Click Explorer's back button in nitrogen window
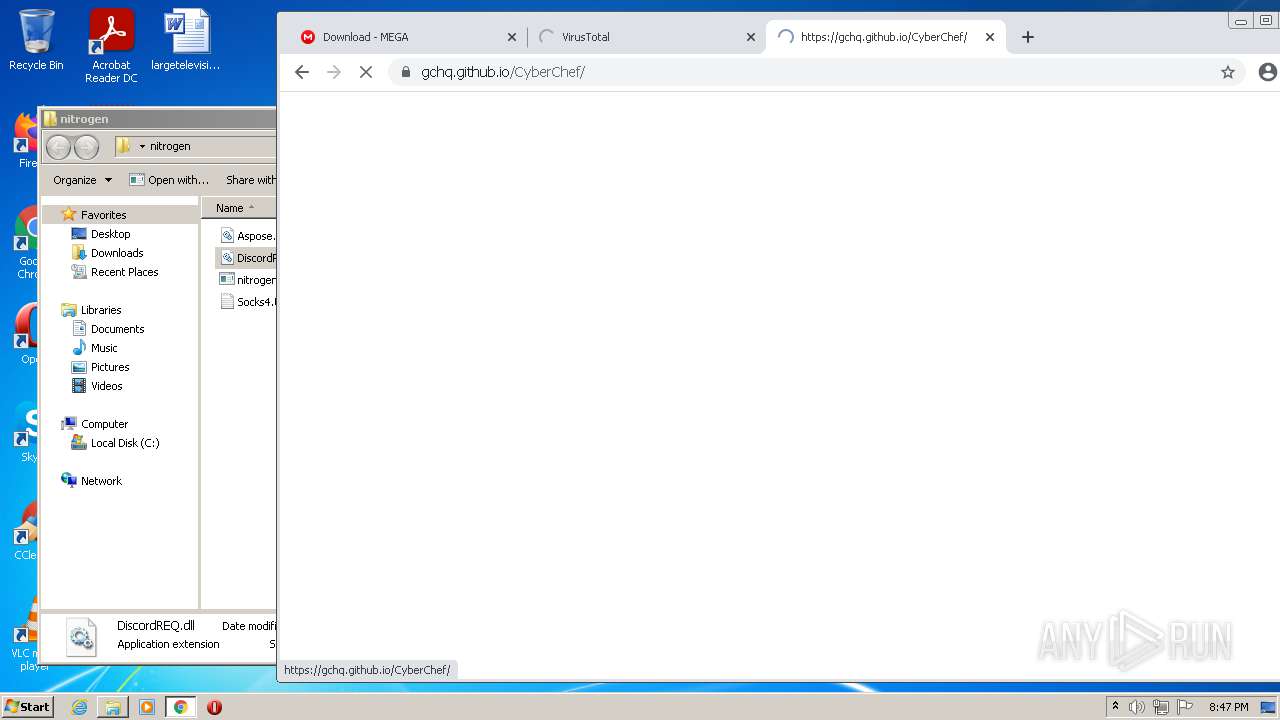Viewport: 1280px width, 720px height. pyautogui.click(x=58, y=147)
